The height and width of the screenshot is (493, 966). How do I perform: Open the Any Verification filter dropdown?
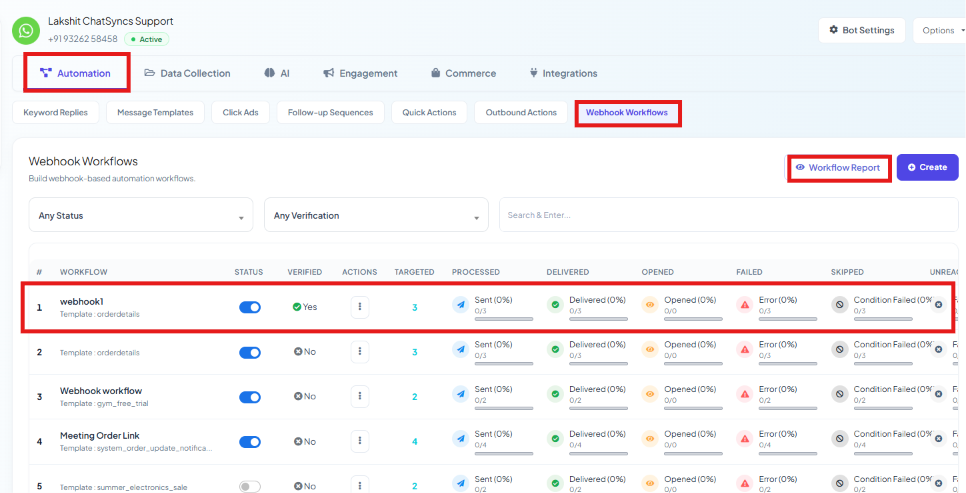pos(376,215)
